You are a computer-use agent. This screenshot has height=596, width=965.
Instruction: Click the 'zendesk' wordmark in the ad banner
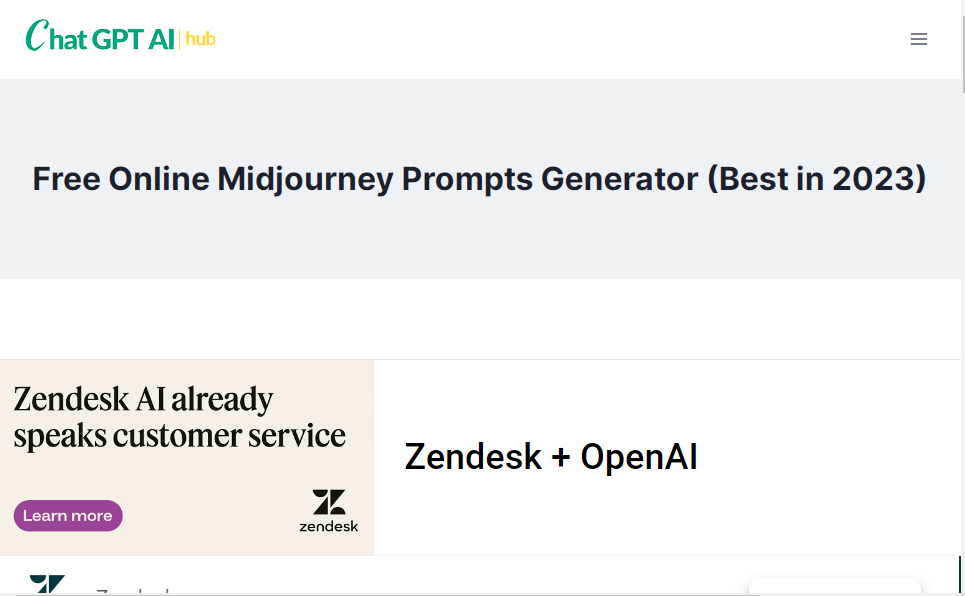click(x=328, y=526)
